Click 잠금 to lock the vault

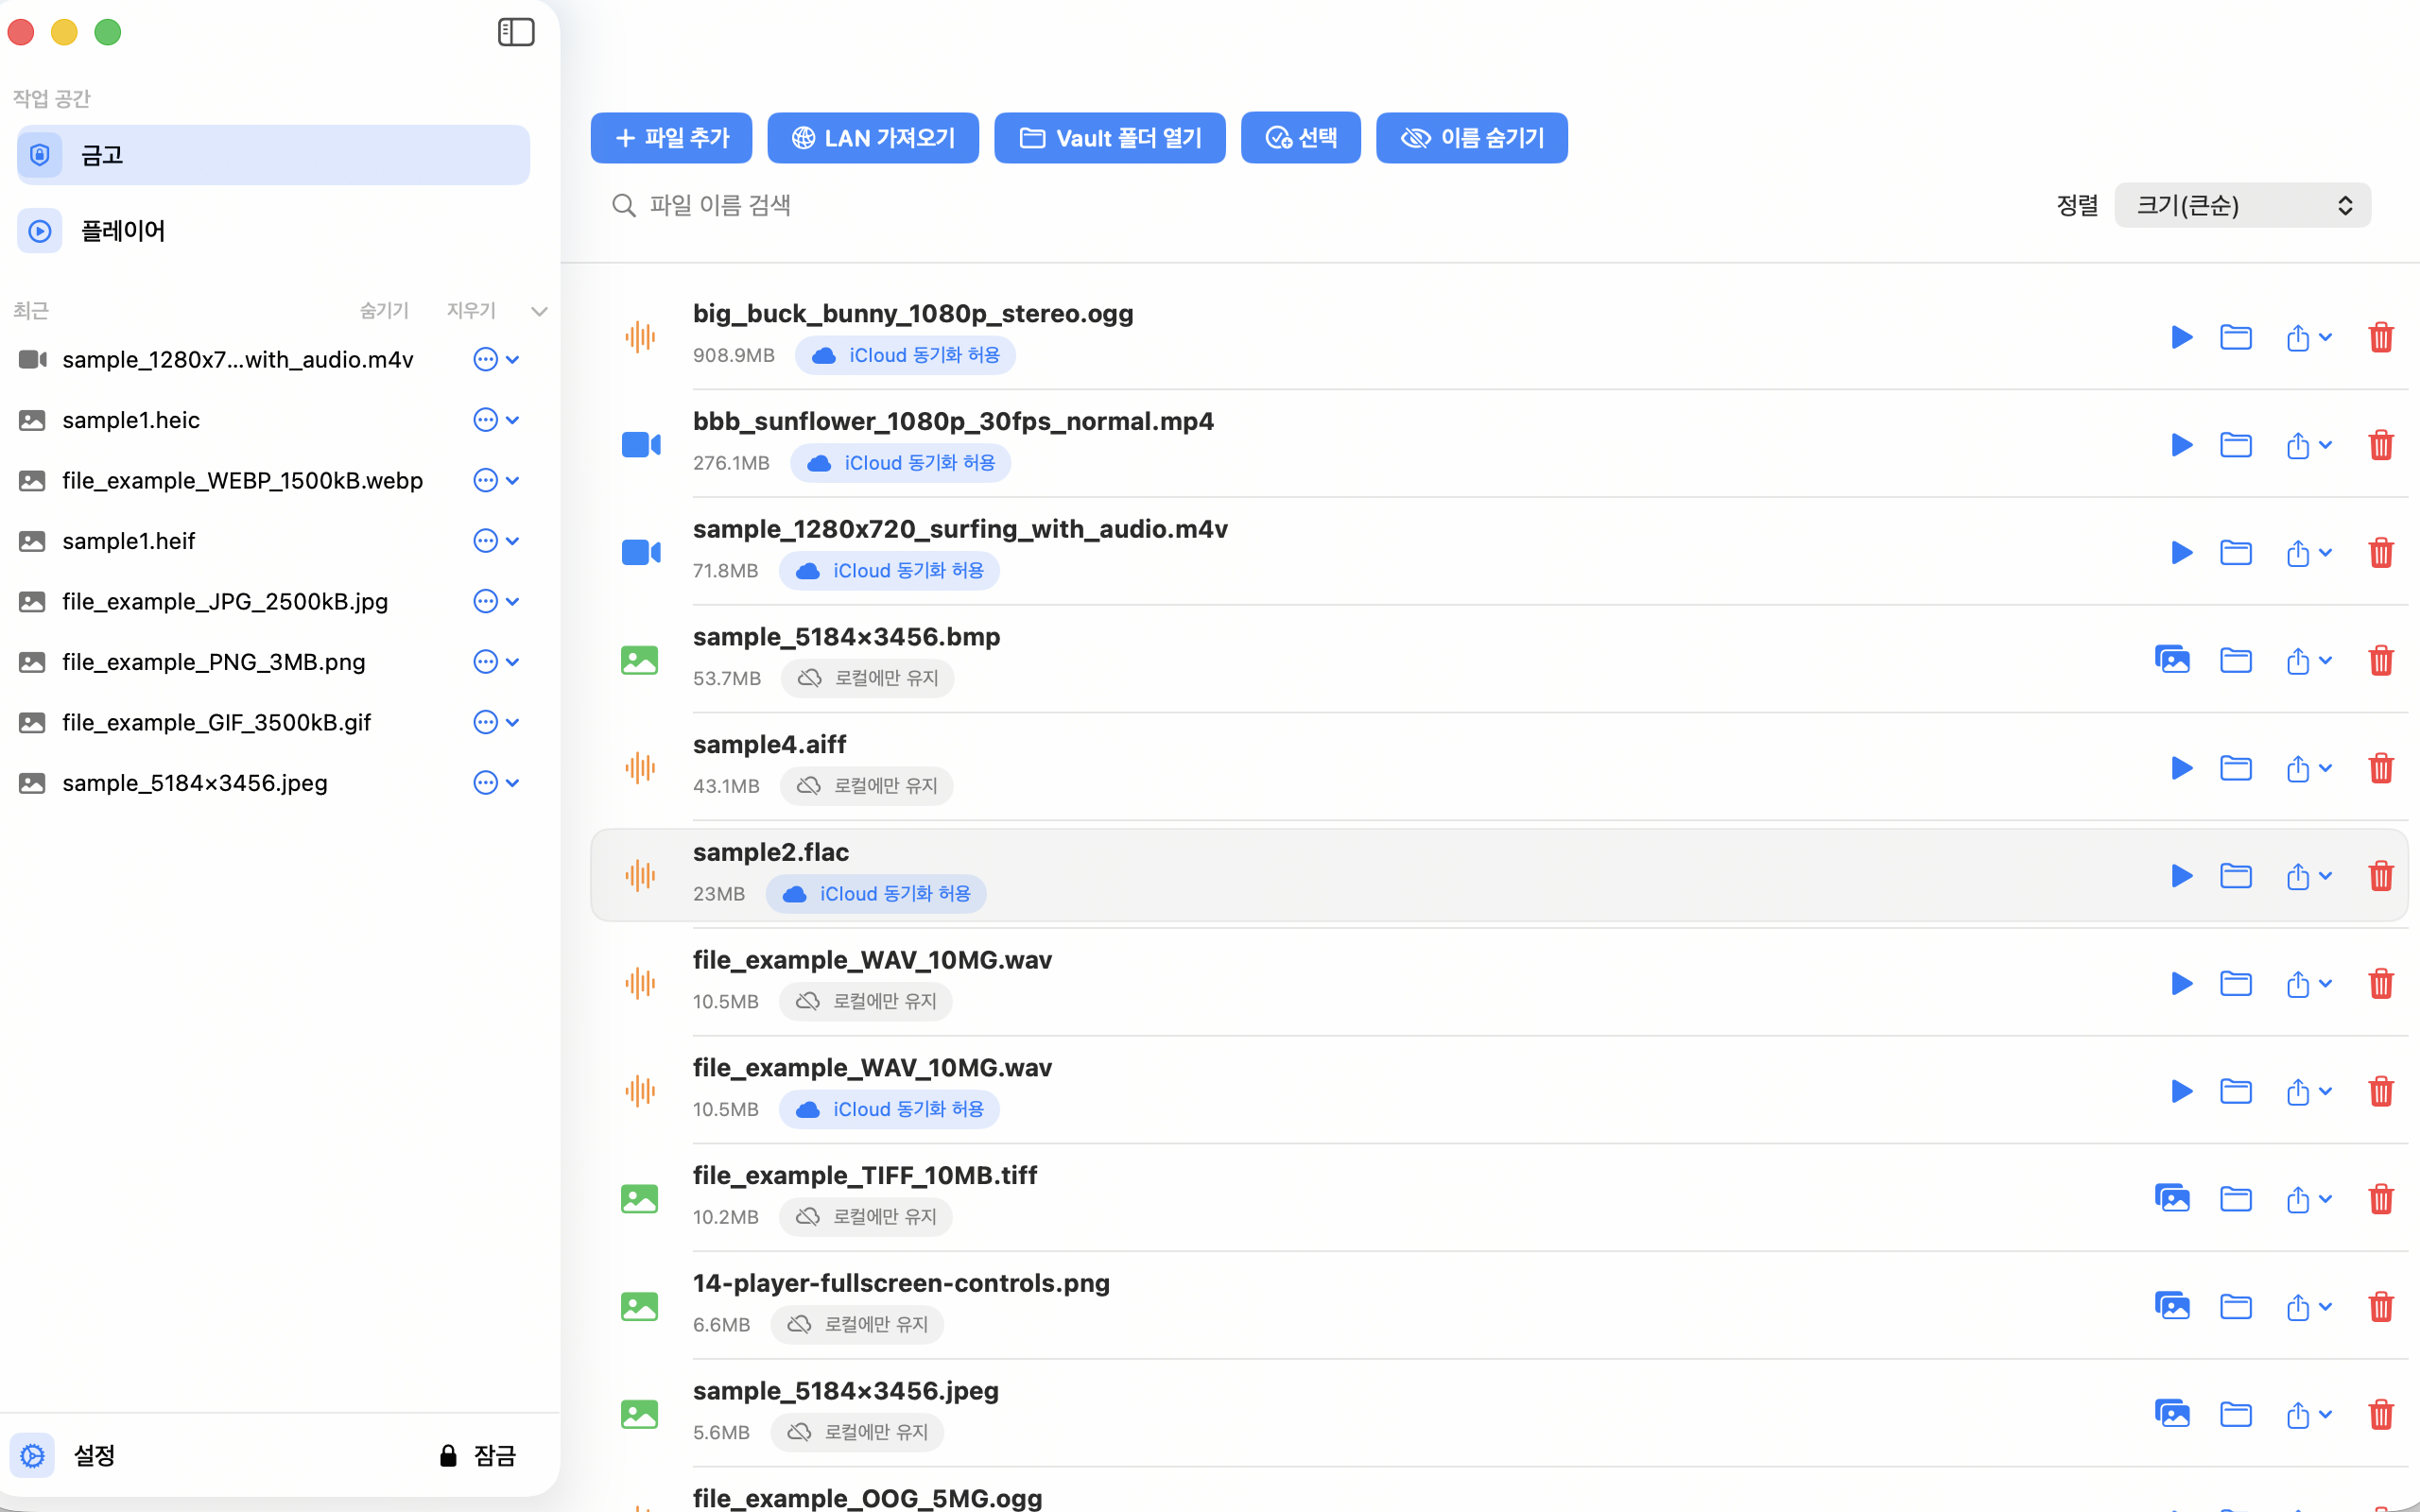pyautogui.click(x=478, y=1455)
